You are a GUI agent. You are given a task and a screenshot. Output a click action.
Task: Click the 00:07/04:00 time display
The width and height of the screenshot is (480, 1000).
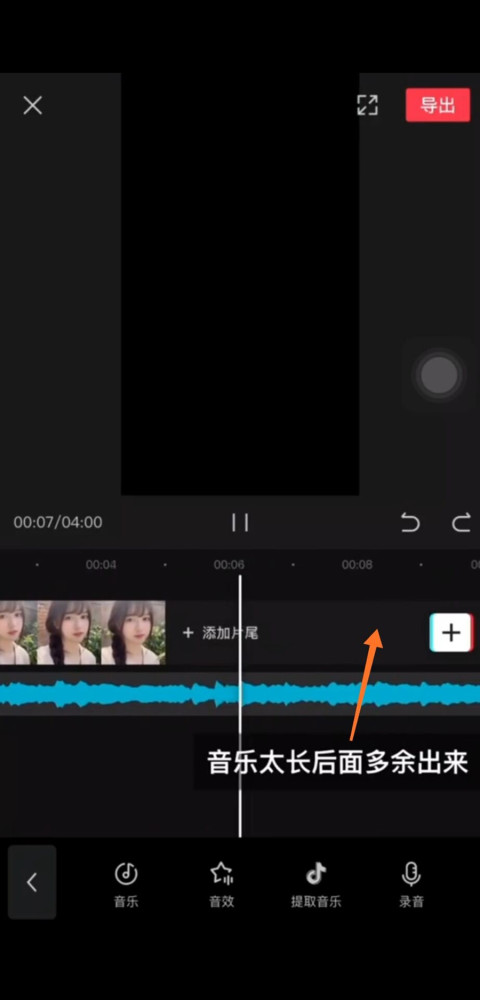tap(58, 522)
